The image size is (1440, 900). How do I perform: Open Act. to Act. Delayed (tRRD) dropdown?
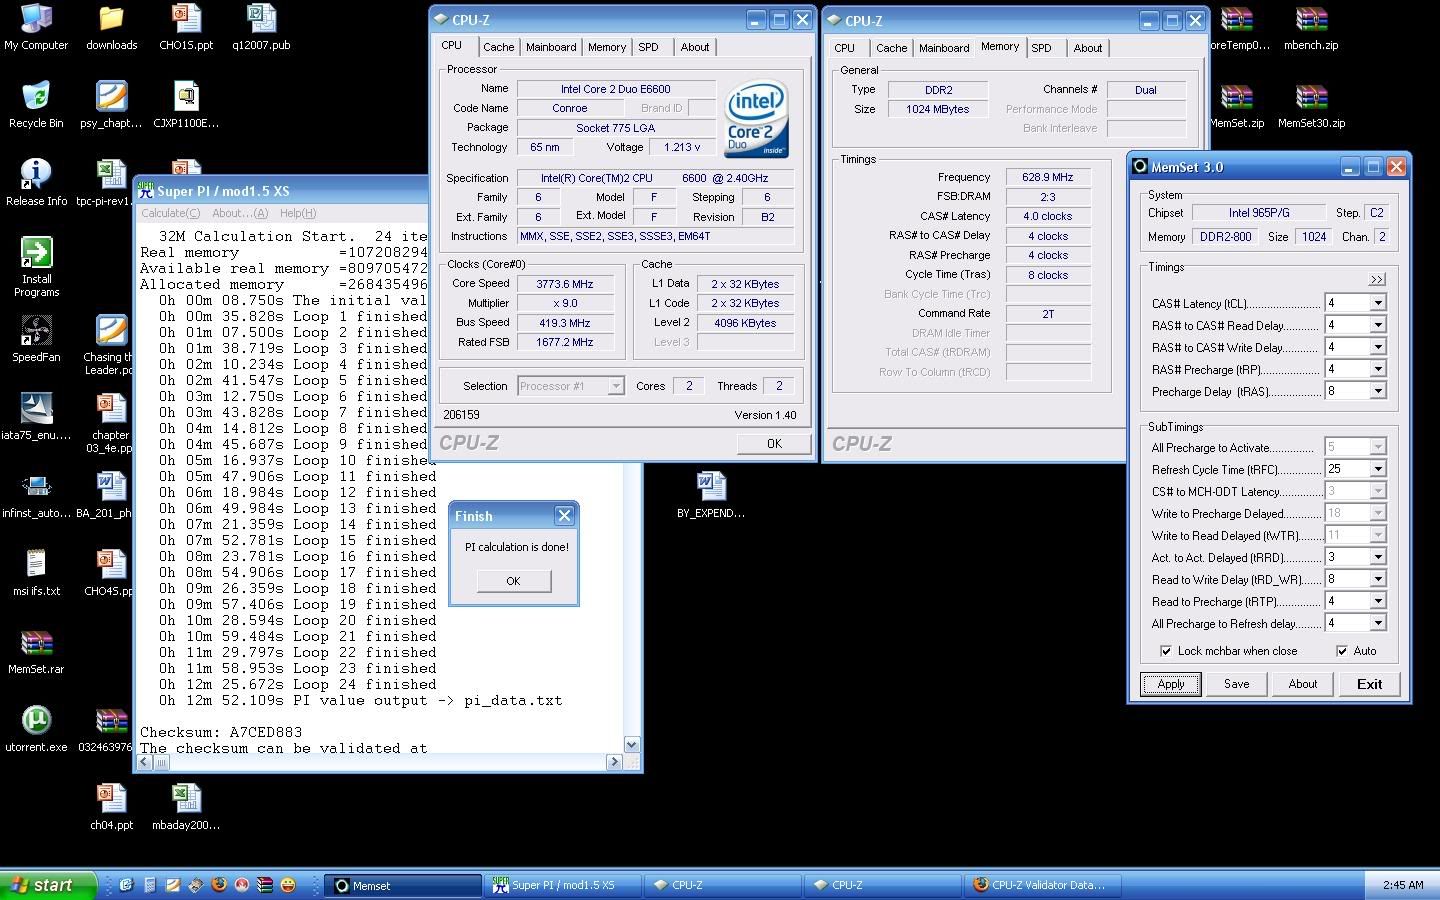[x=1378, y=557]
